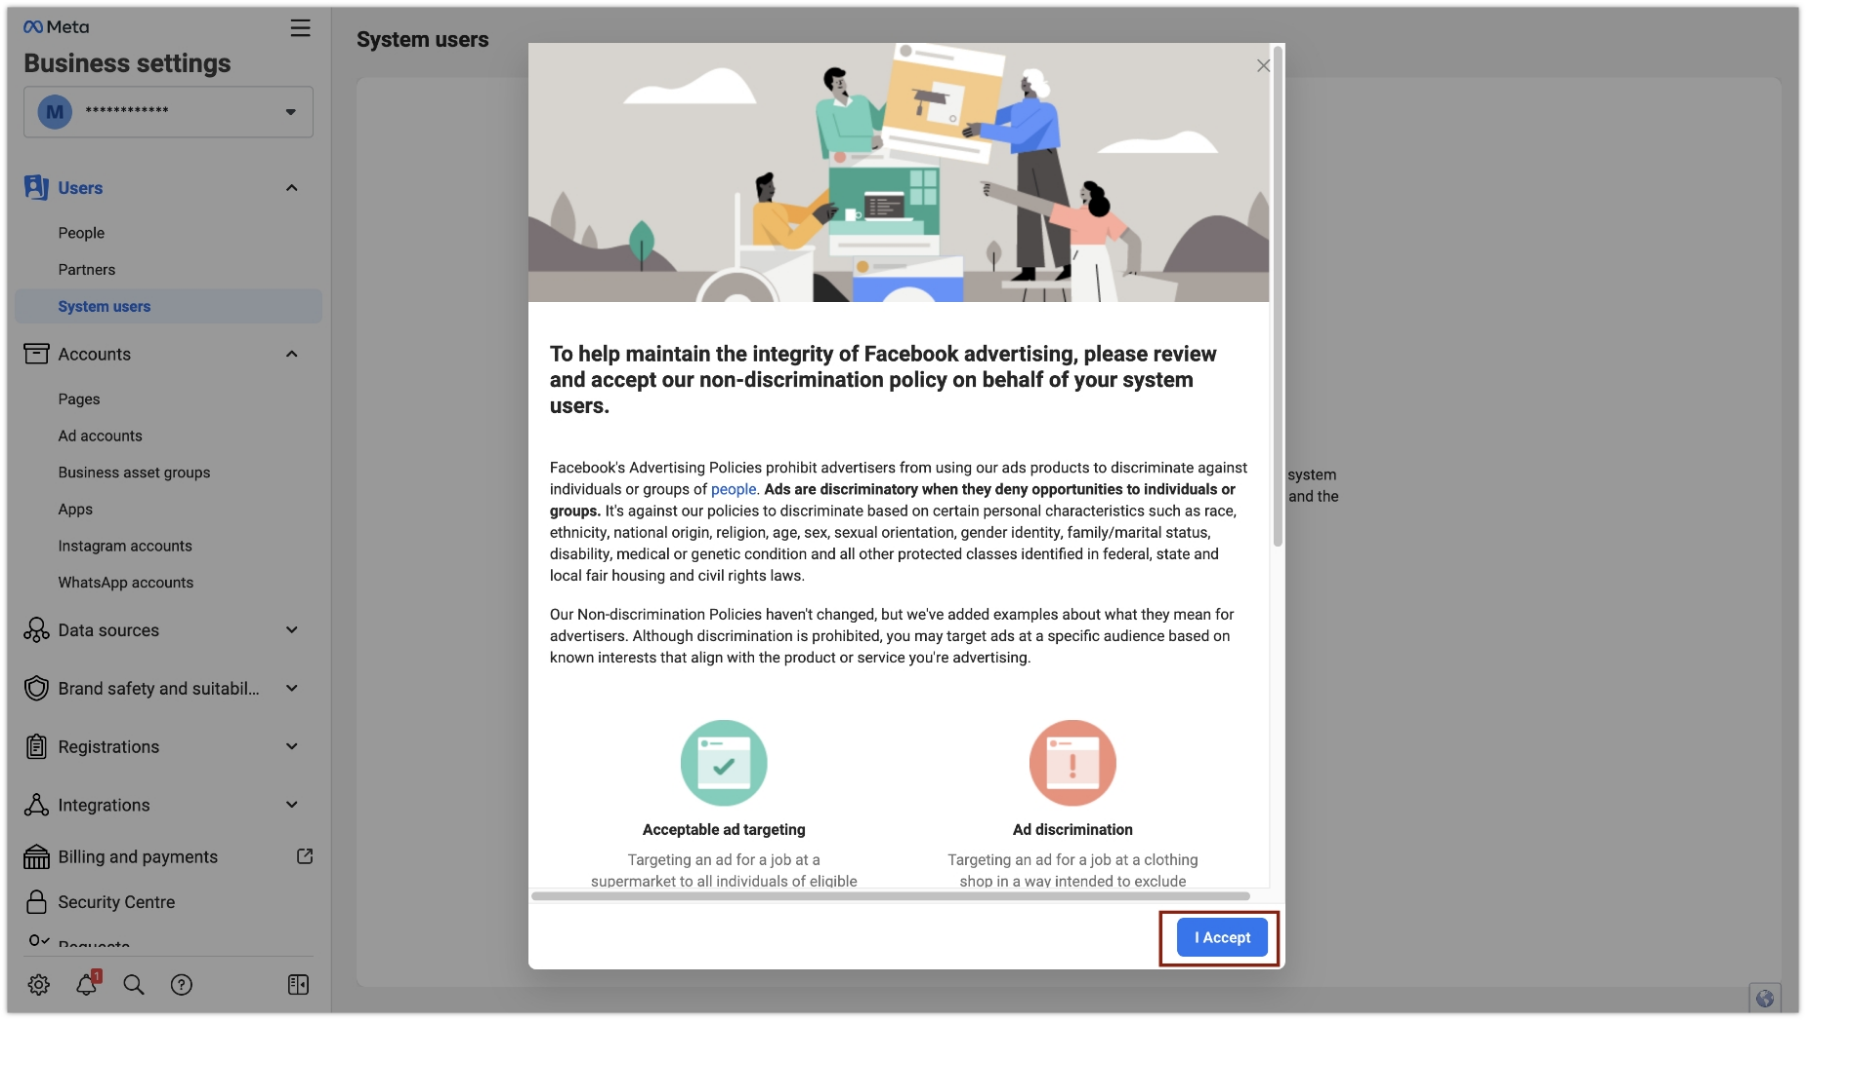Expand the Integrations chevron
Viewport: 1866px width, 1080px height.
point(292,805)
